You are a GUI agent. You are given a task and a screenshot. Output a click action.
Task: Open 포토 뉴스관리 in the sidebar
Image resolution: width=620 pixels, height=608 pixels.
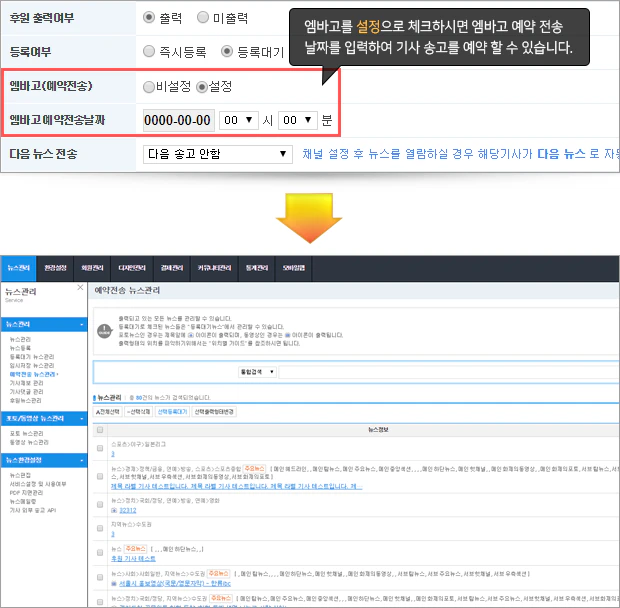[x=26, y=433]
